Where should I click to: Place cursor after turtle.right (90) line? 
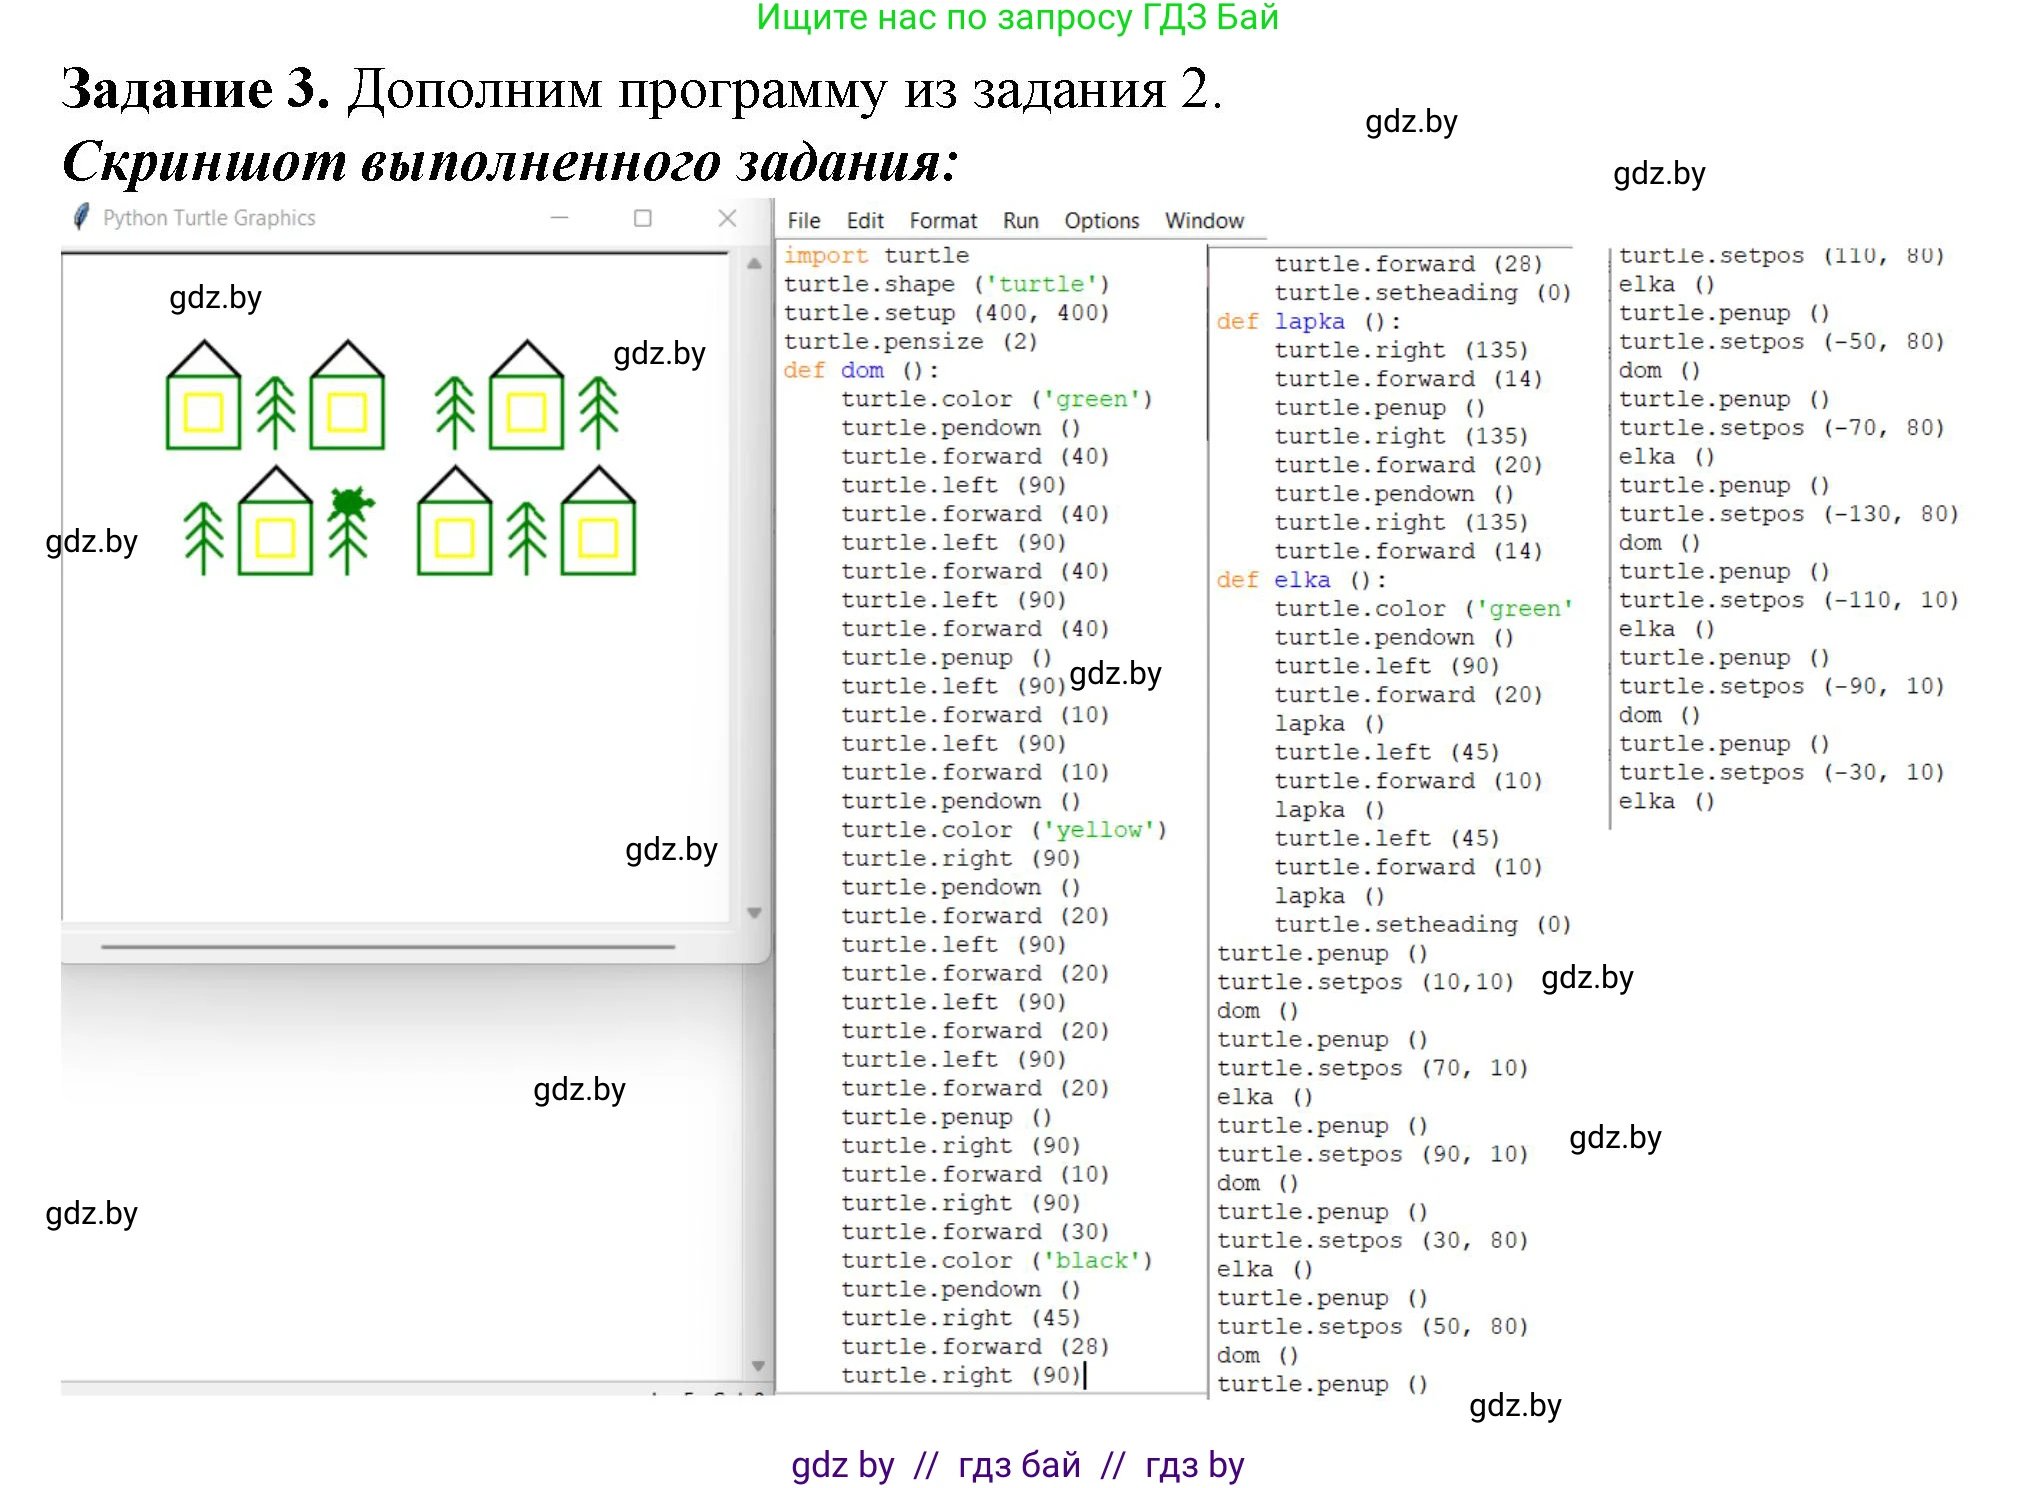pyautogui.click(x=1087, y=1375)
